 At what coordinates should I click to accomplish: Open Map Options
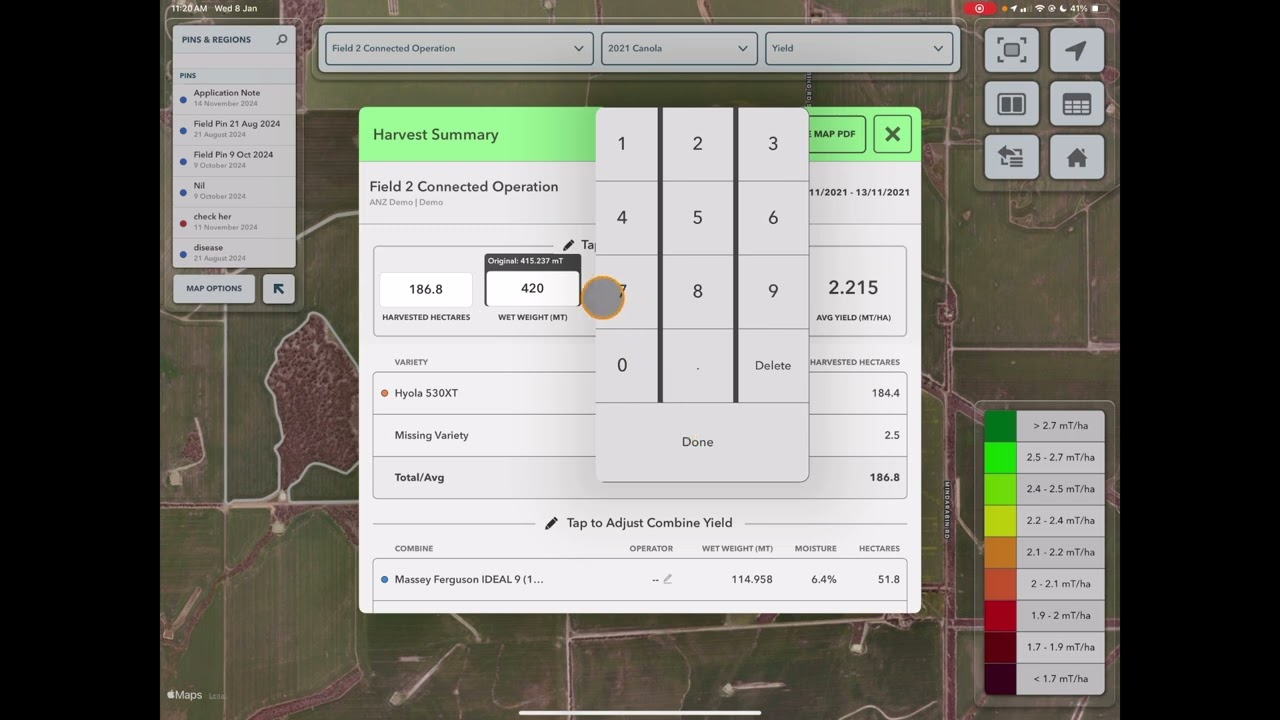(214, 289)
